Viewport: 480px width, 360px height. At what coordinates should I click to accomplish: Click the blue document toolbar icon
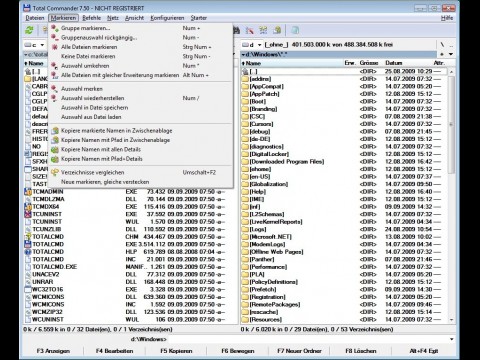click(295, 30)
